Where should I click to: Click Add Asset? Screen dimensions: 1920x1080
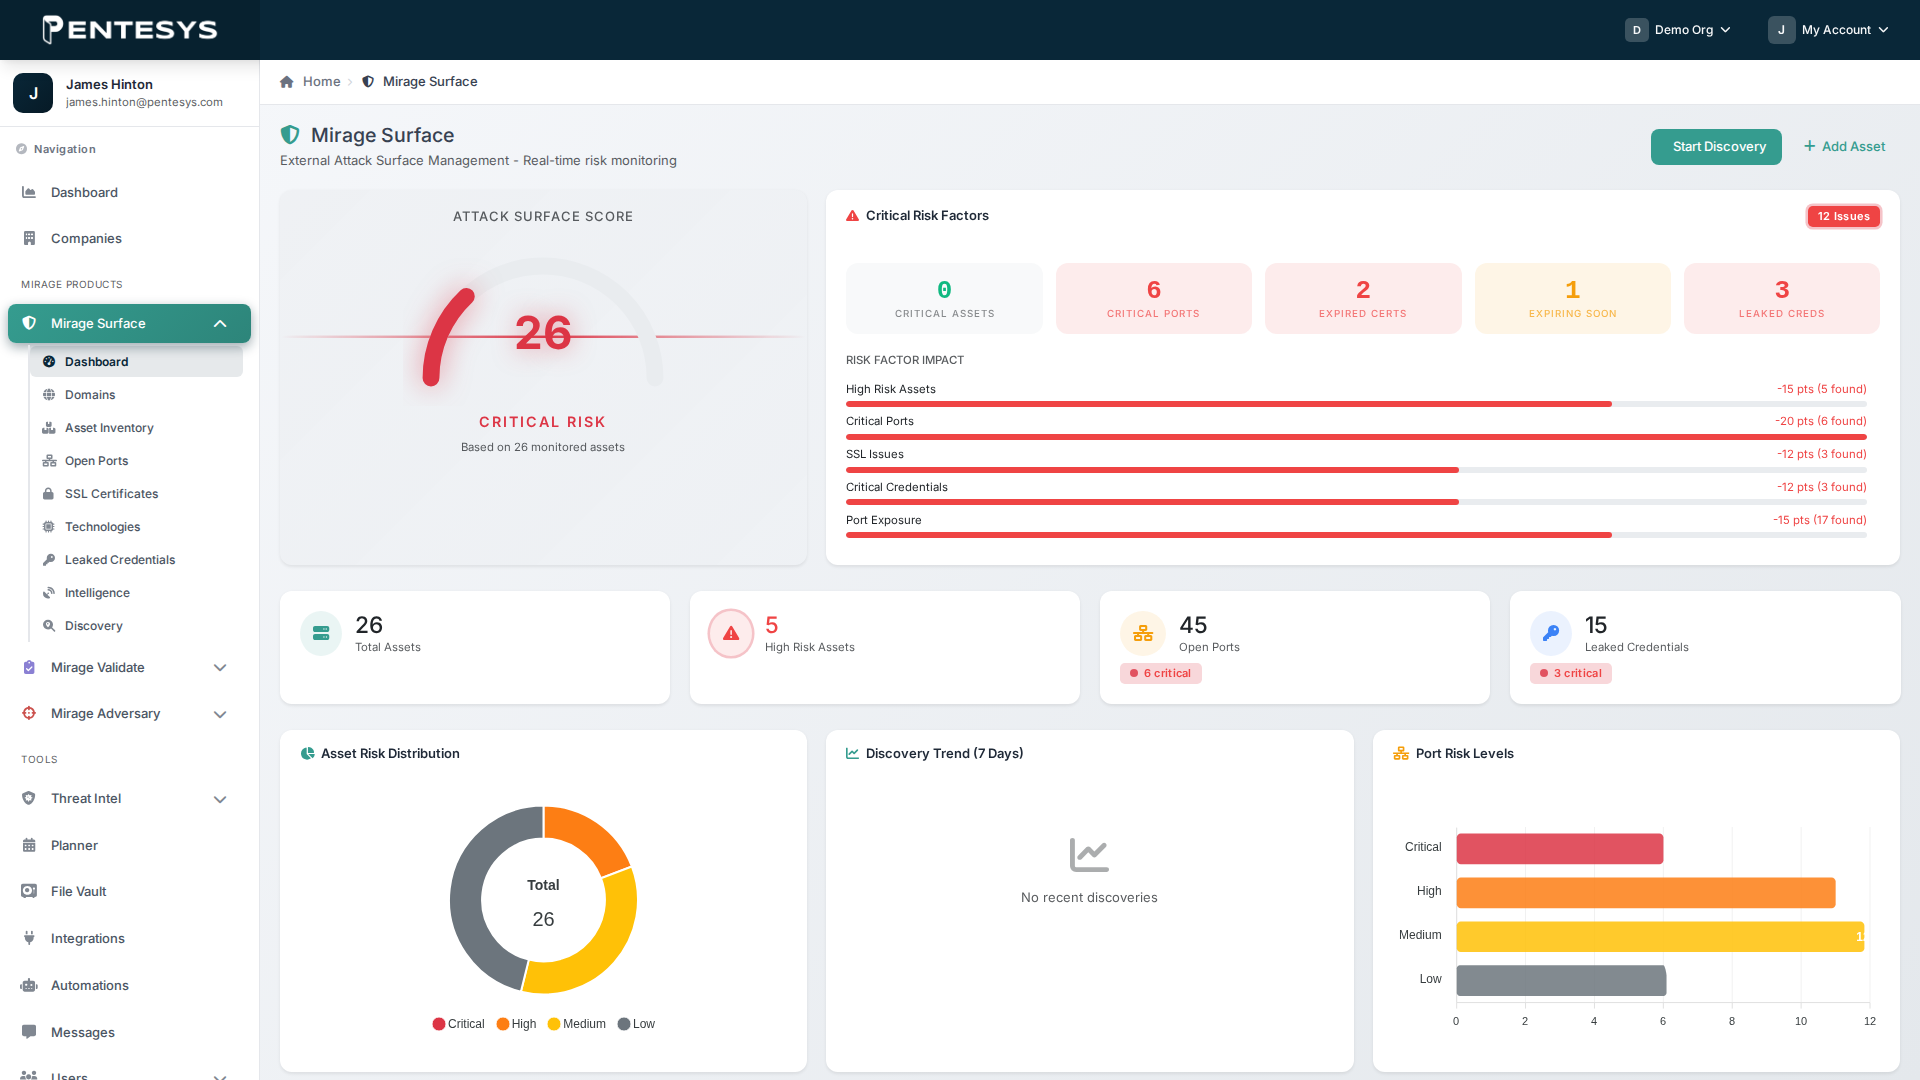[1845, 147]
